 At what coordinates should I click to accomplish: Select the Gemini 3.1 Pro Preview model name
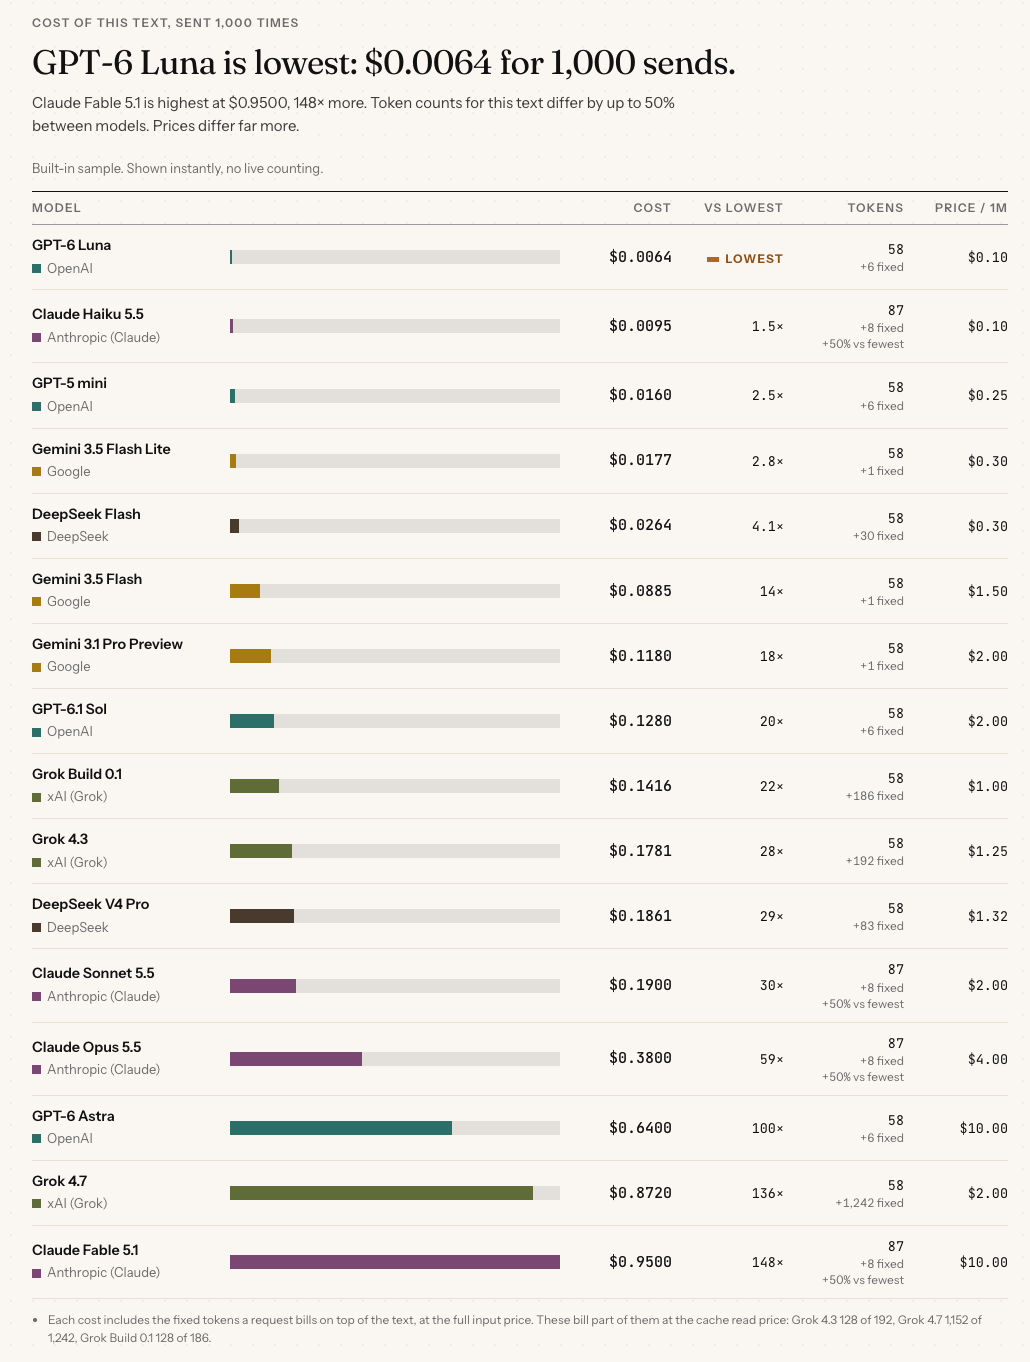pos(107,644)
